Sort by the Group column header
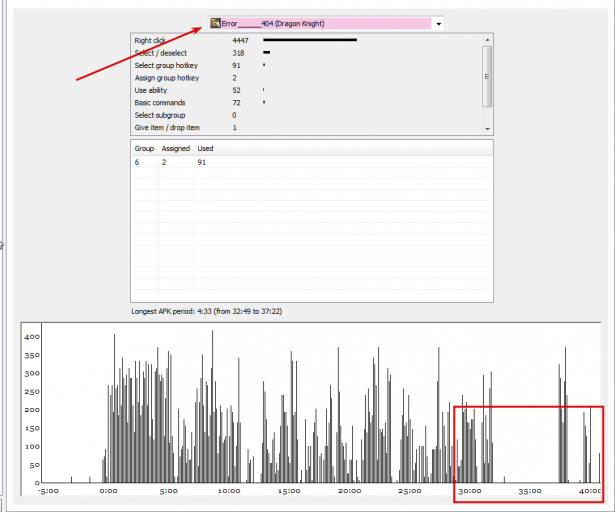Screen dimensions: 615x512 tap(144, 148)
